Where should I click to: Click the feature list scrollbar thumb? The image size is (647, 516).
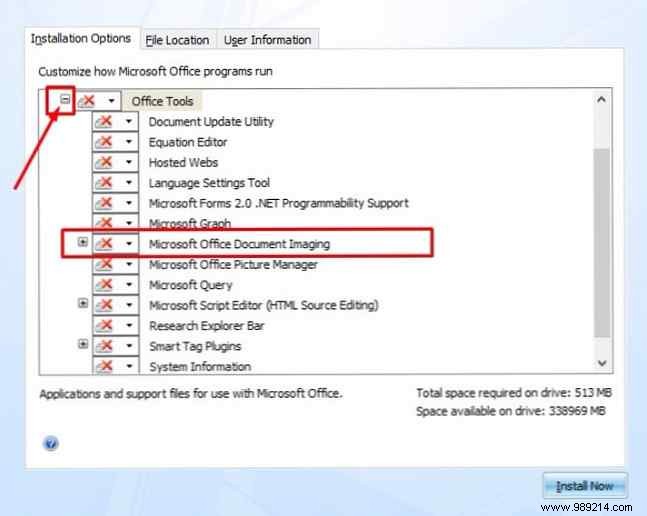602,243
